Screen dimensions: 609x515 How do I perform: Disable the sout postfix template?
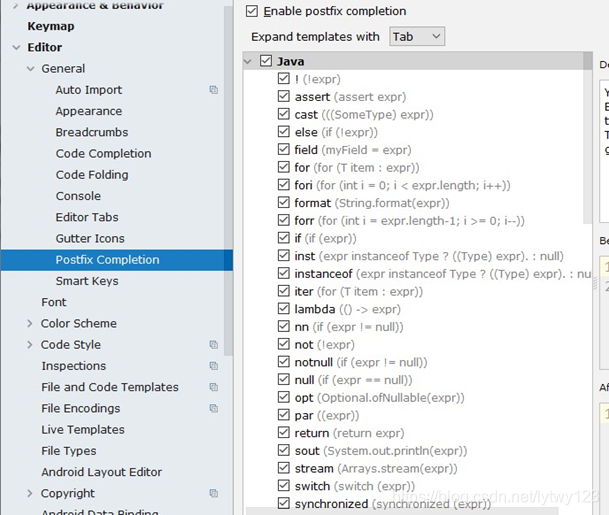pyautogui.click(x=284, y=451)
